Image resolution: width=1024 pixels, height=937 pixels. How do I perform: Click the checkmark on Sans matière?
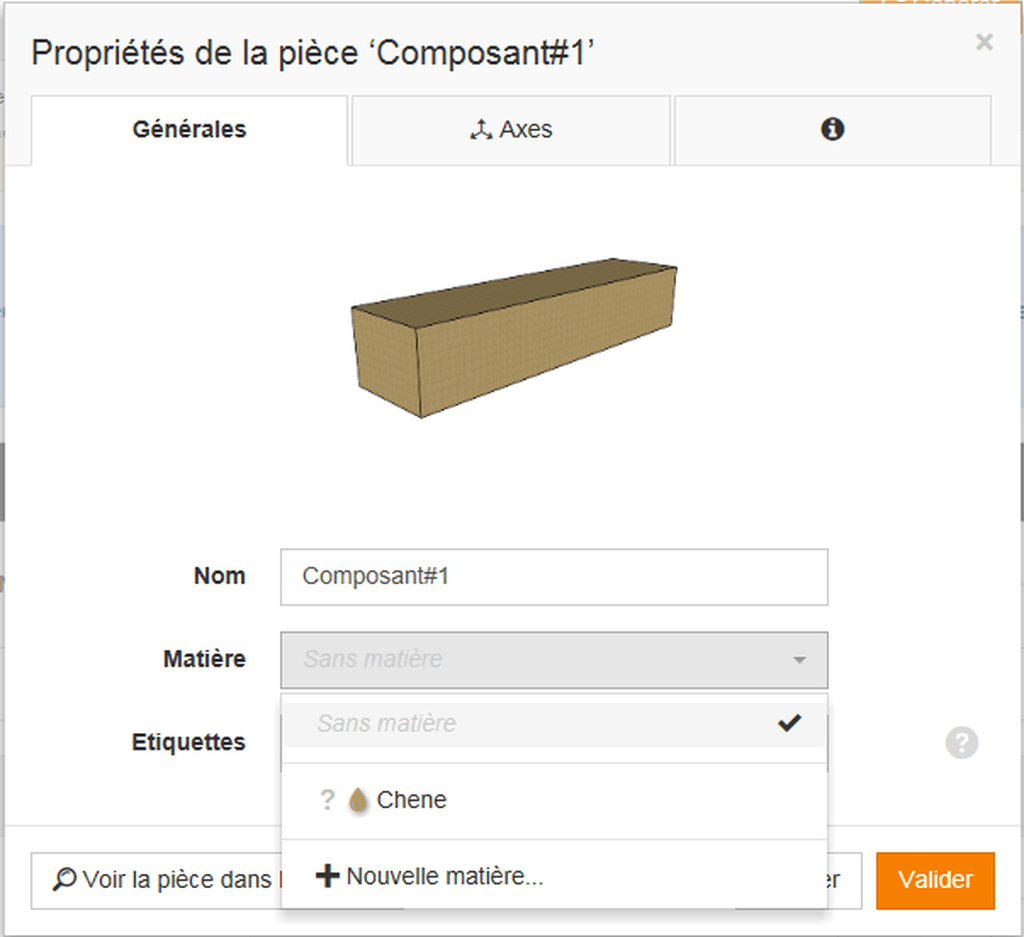(790, 723)
